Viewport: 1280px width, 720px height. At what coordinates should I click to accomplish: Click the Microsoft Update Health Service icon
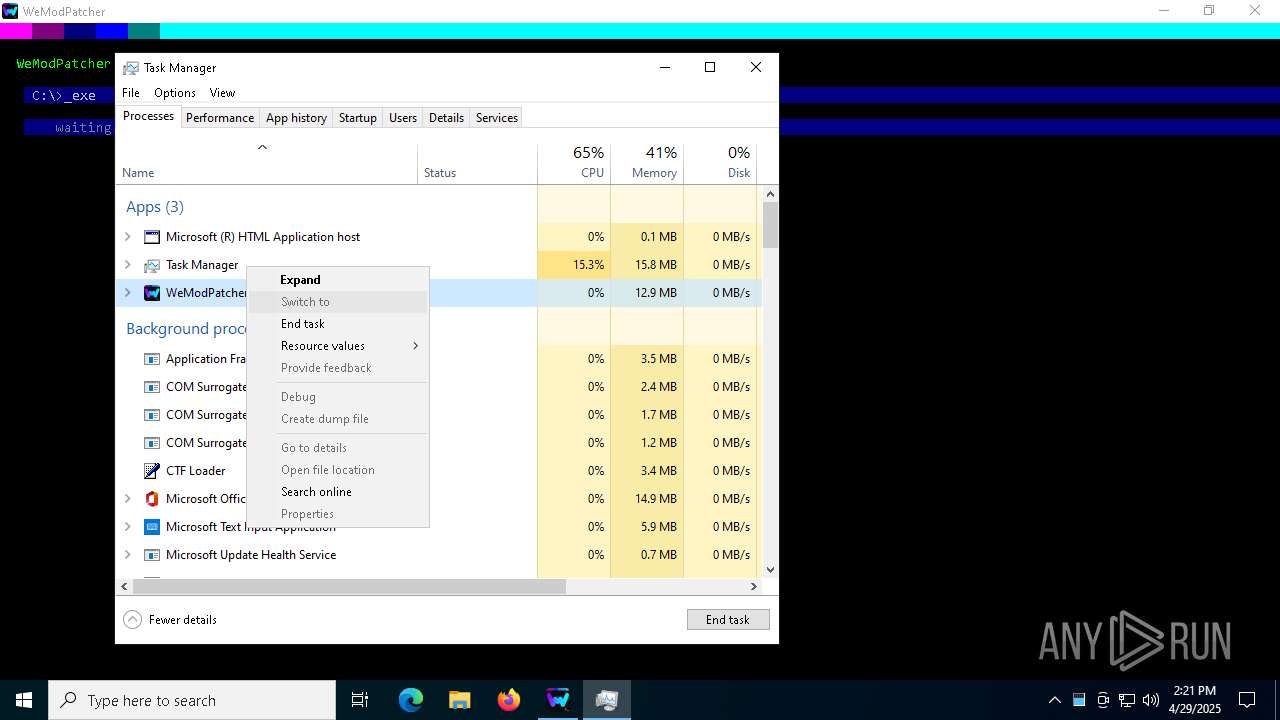pyautogui.click(x=152, y=555)
